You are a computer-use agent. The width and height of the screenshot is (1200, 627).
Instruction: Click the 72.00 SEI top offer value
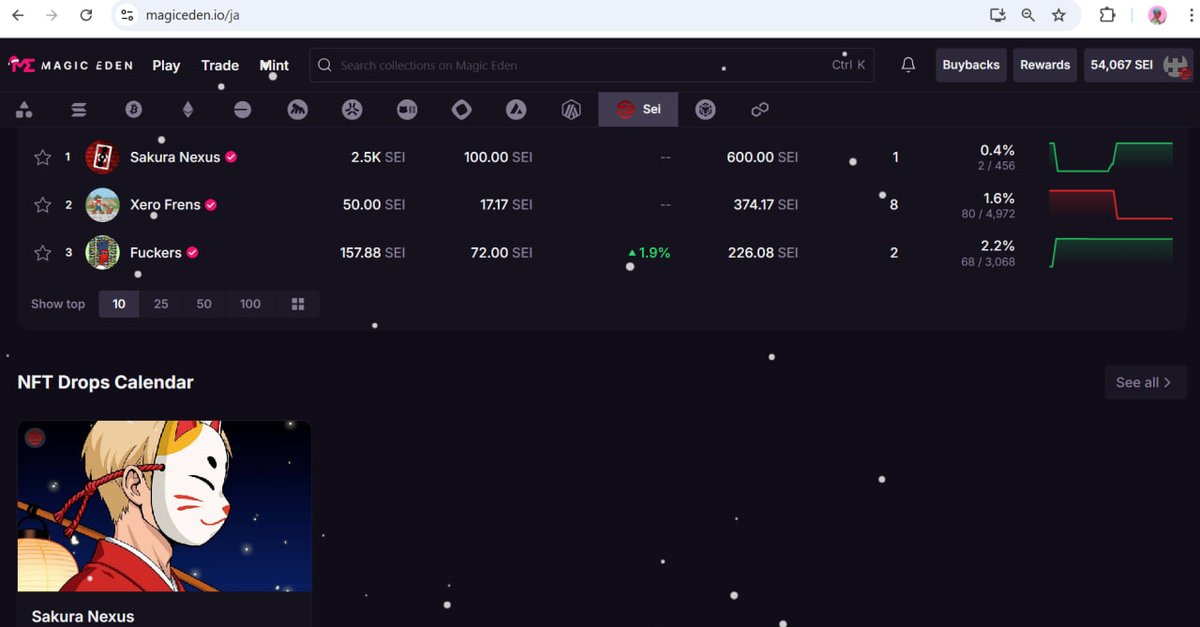(502, 253)
